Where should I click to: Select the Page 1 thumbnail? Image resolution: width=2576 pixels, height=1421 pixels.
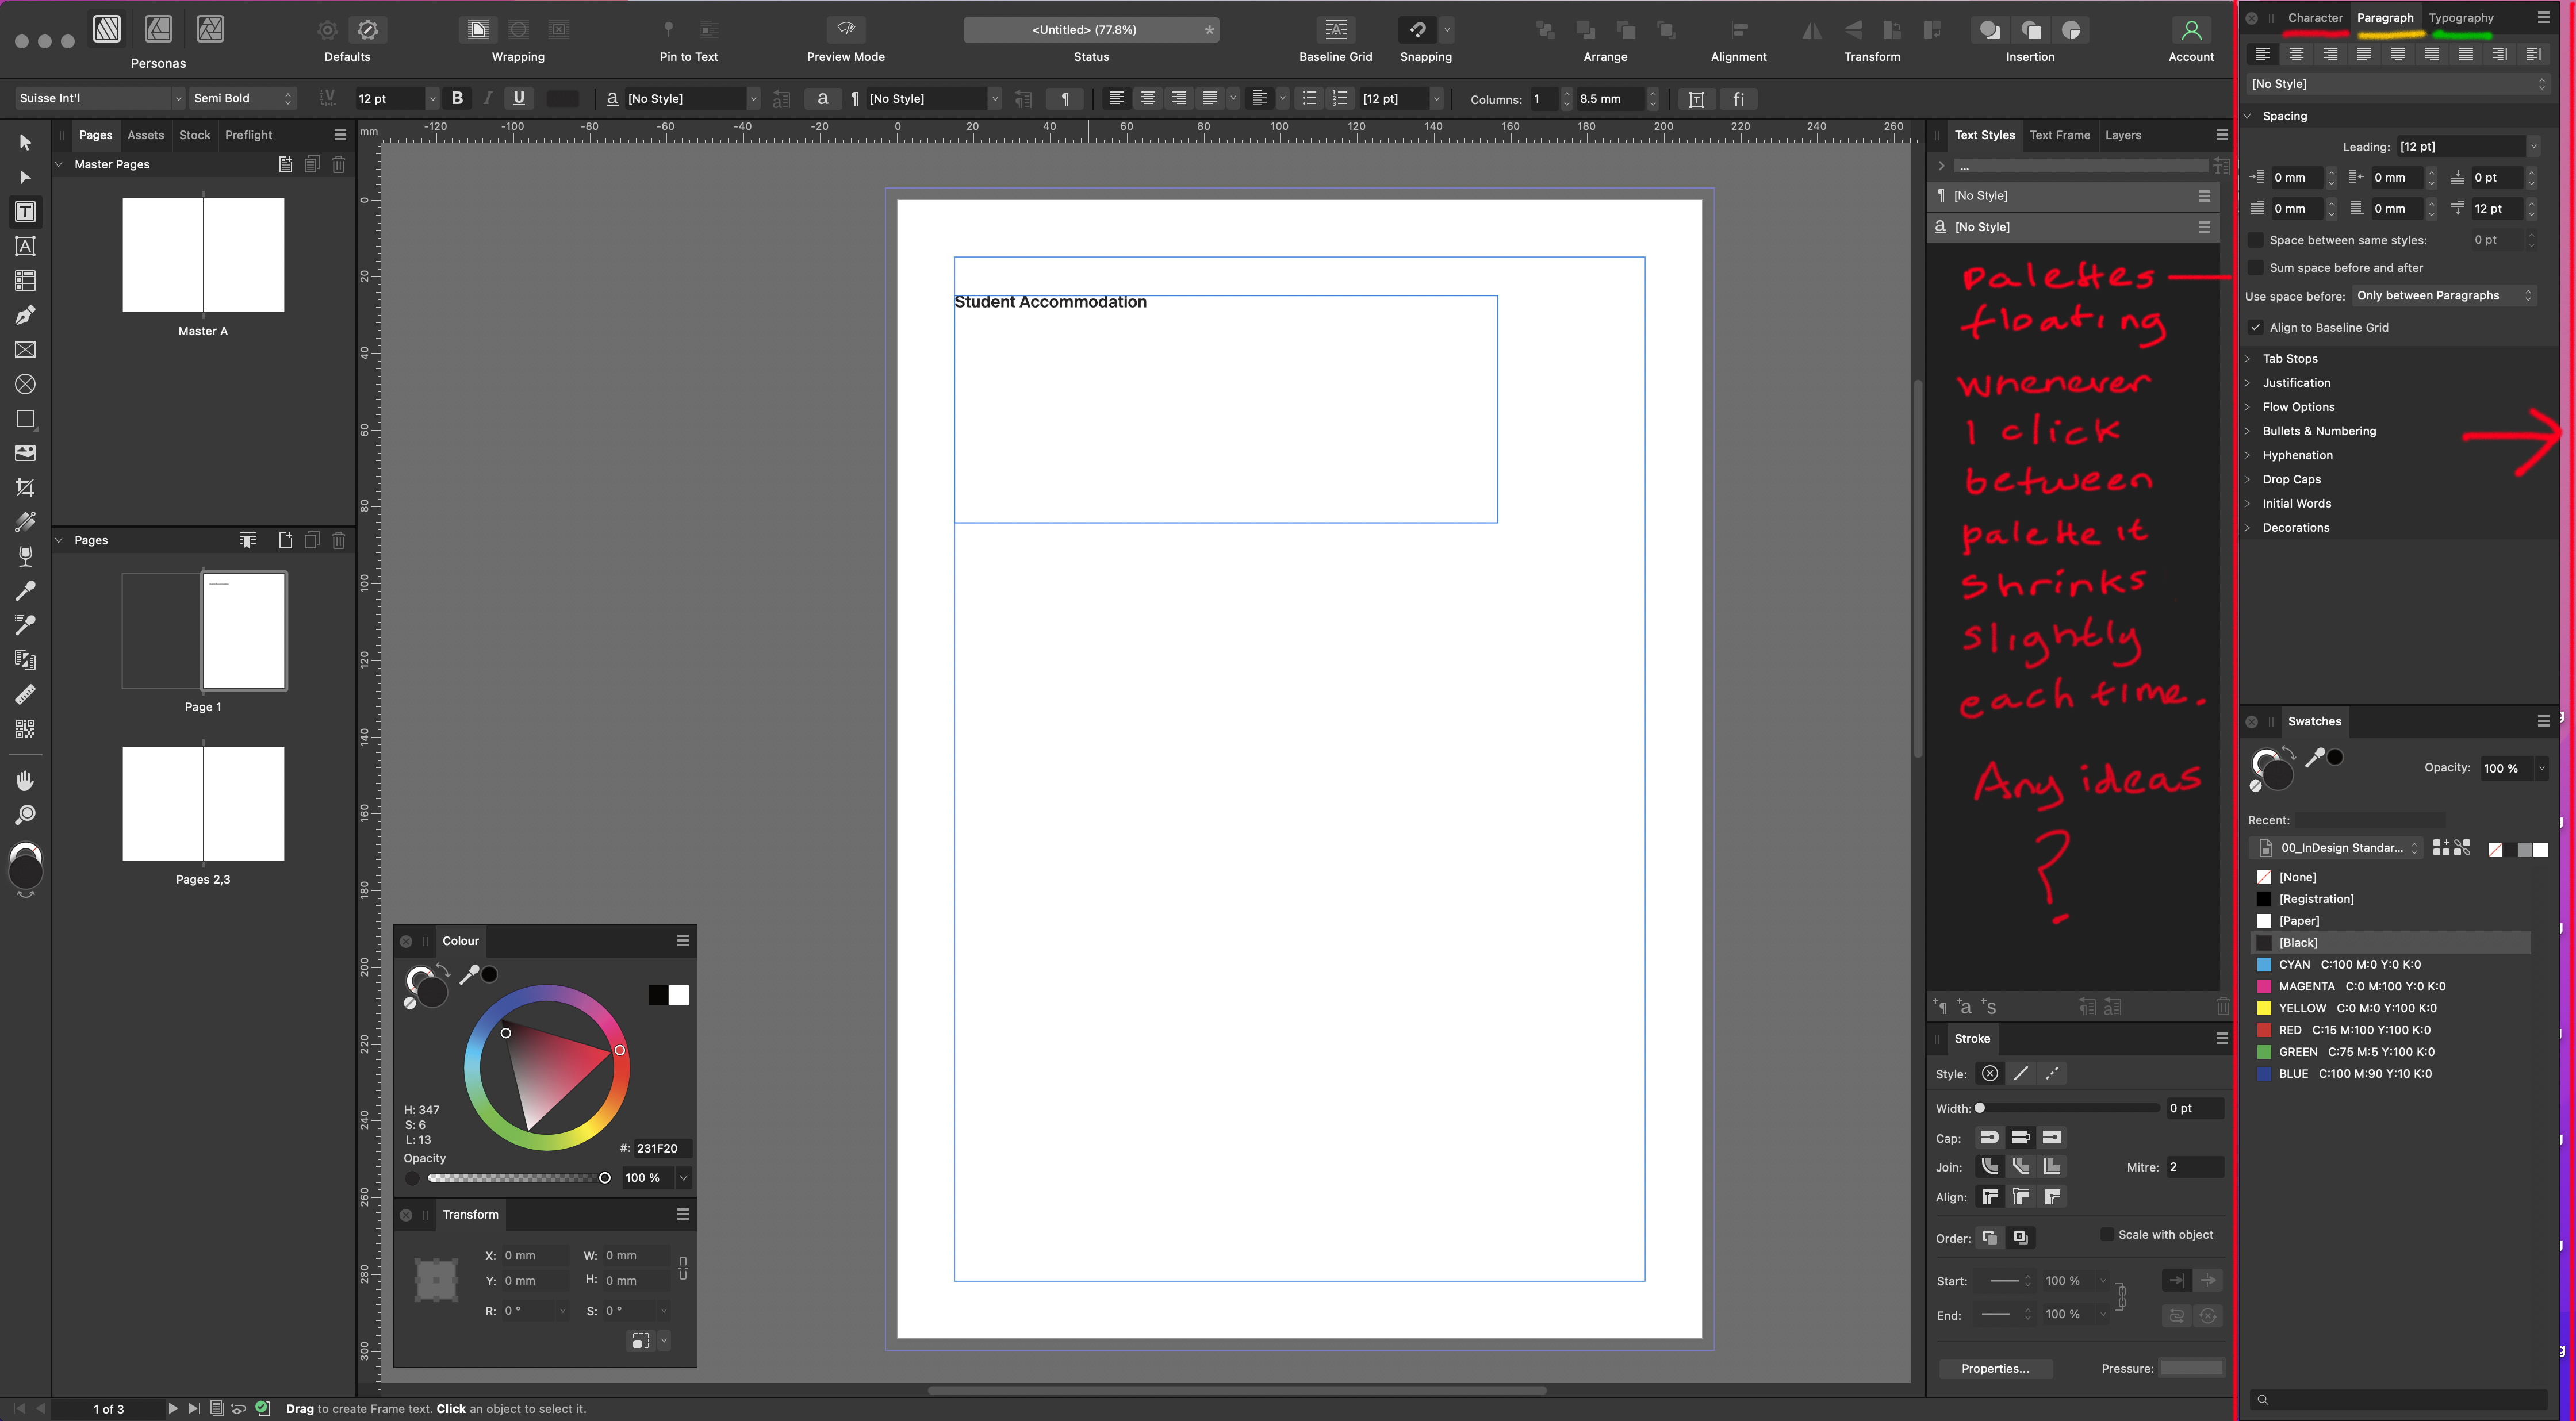(244, 631)
